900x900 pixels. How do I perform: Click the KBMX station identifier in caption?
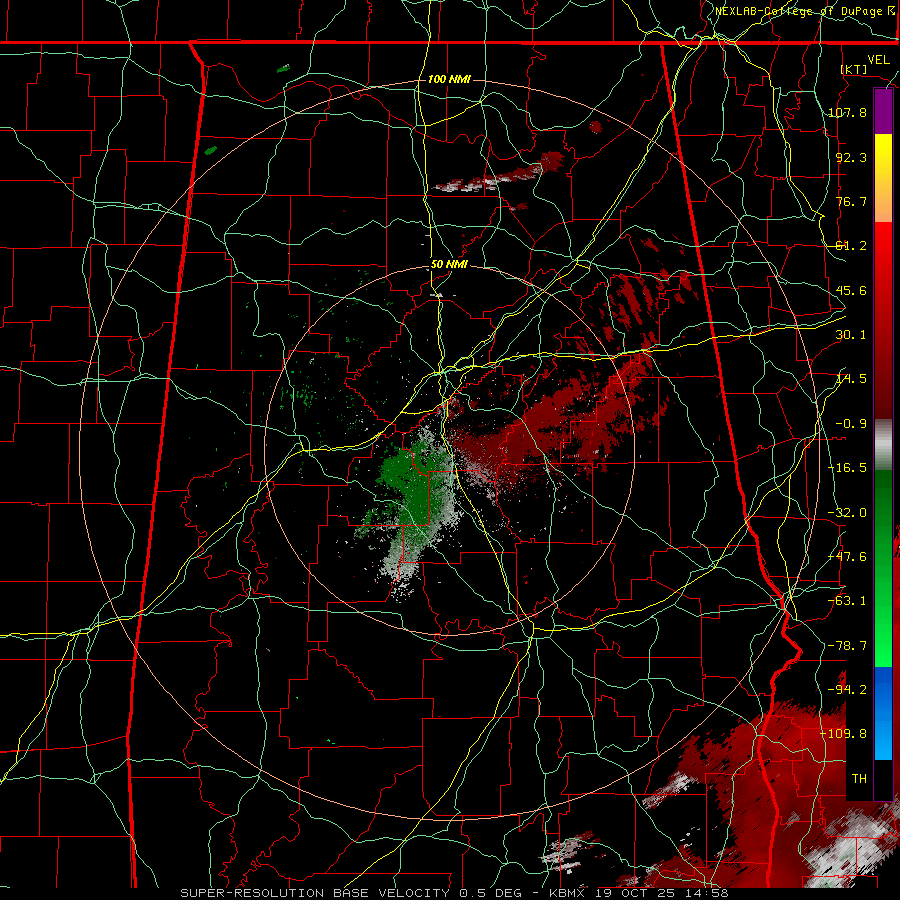(567, 893)
